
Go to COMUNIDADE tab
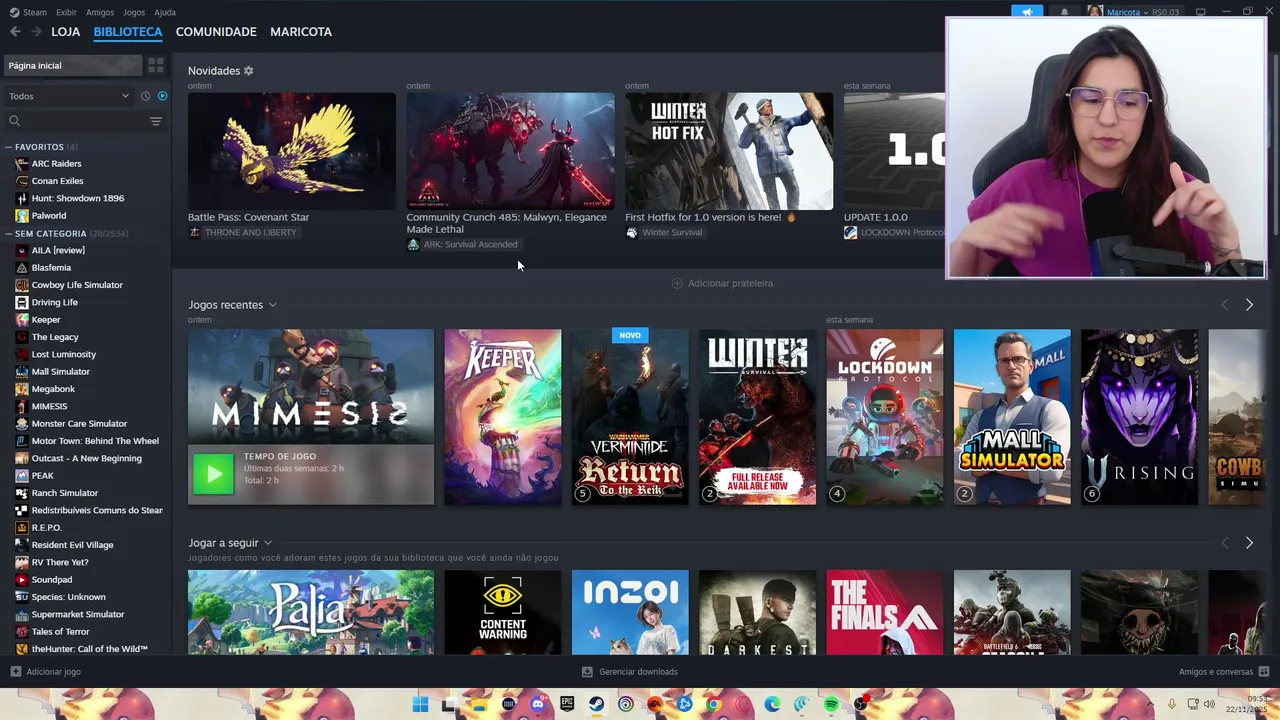216,32
